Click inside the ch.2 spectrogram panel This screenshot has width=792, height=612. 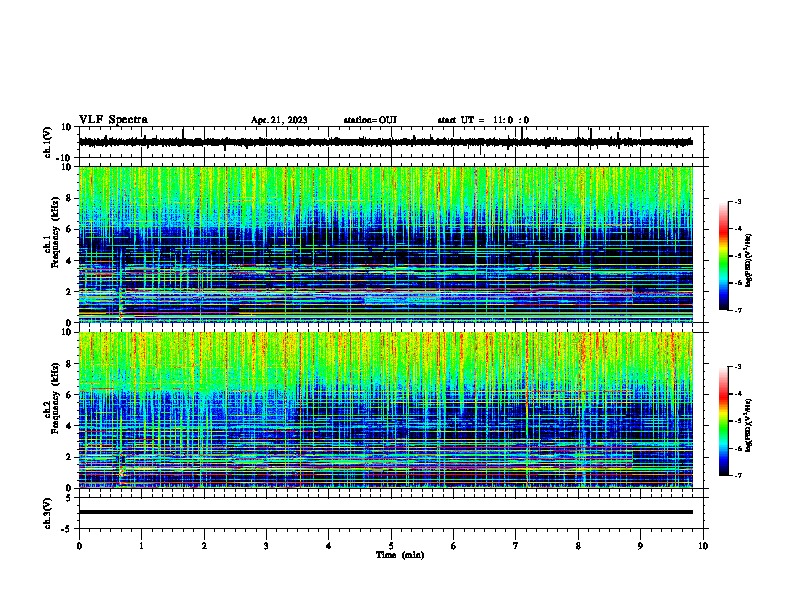click(385, 410)
